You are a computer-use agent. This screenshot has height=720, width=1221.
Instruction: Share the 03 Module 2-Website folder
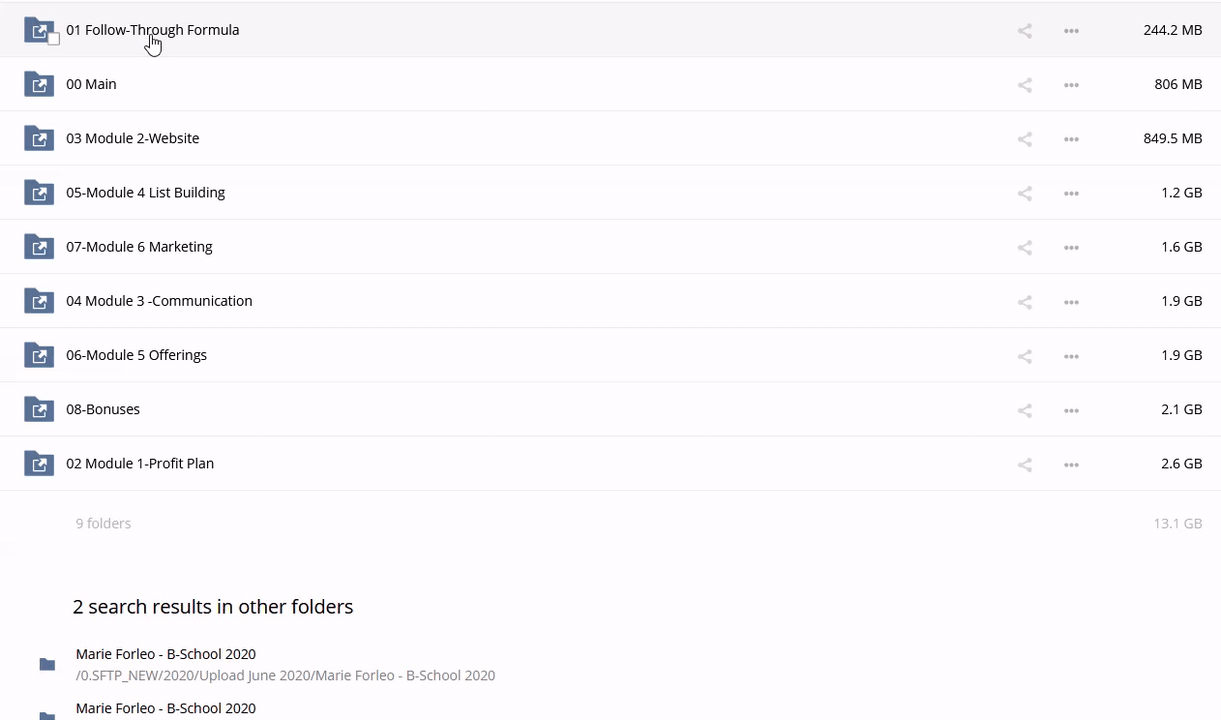point(1024,139)
